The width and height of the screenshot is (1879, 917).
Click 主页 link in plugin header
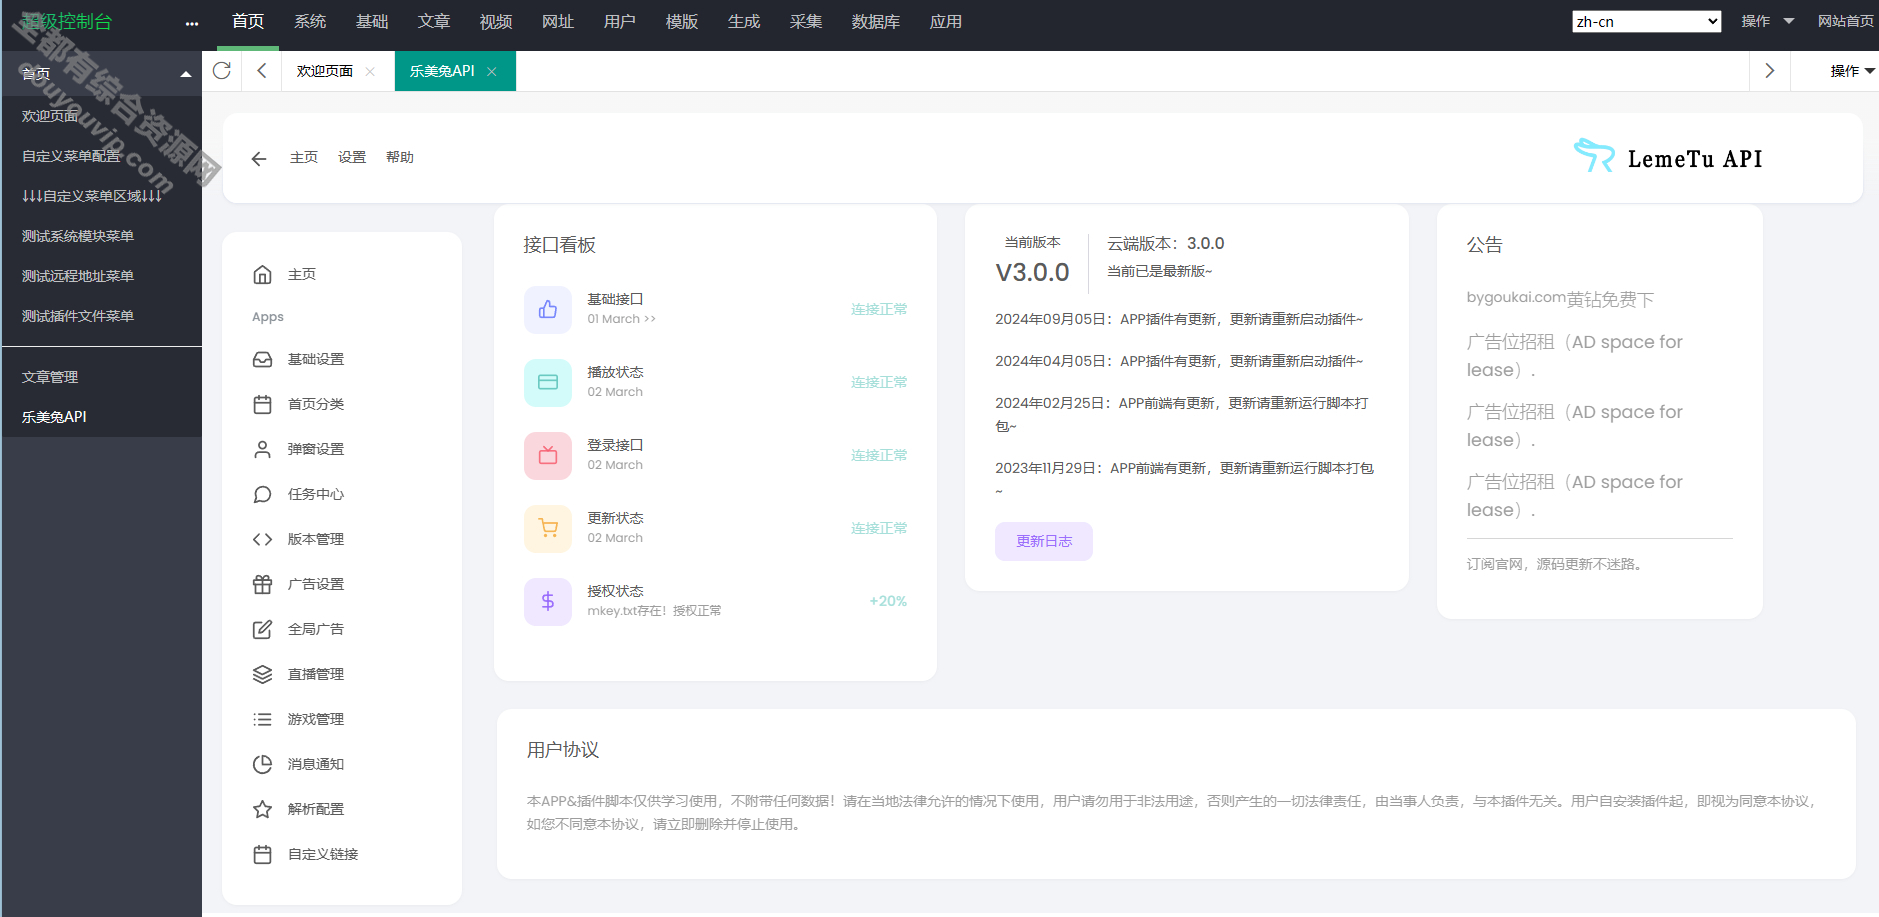click(304, 157)
